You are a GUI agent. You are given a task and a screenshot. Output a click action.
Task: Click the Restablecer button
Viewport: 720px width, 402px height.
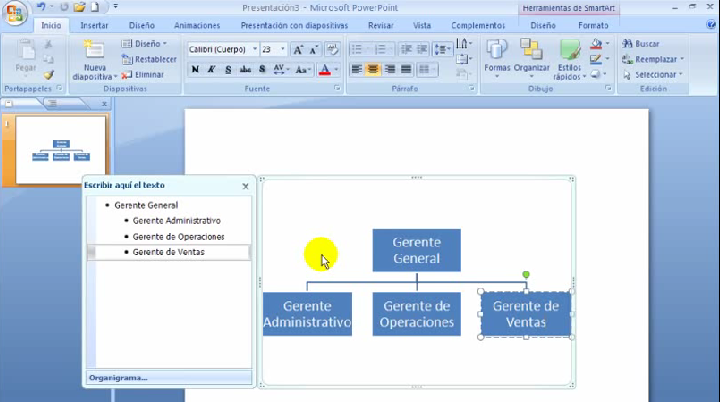click(x=149, y=59)
